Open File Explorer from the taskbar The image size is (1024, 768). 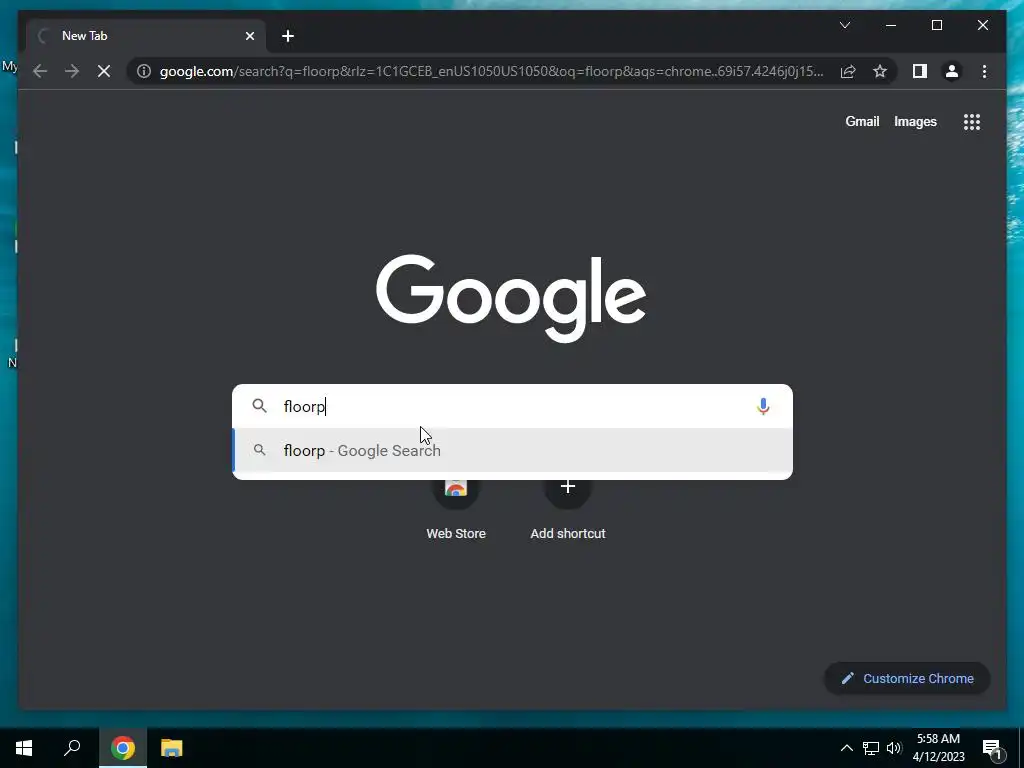click(172, 748)
